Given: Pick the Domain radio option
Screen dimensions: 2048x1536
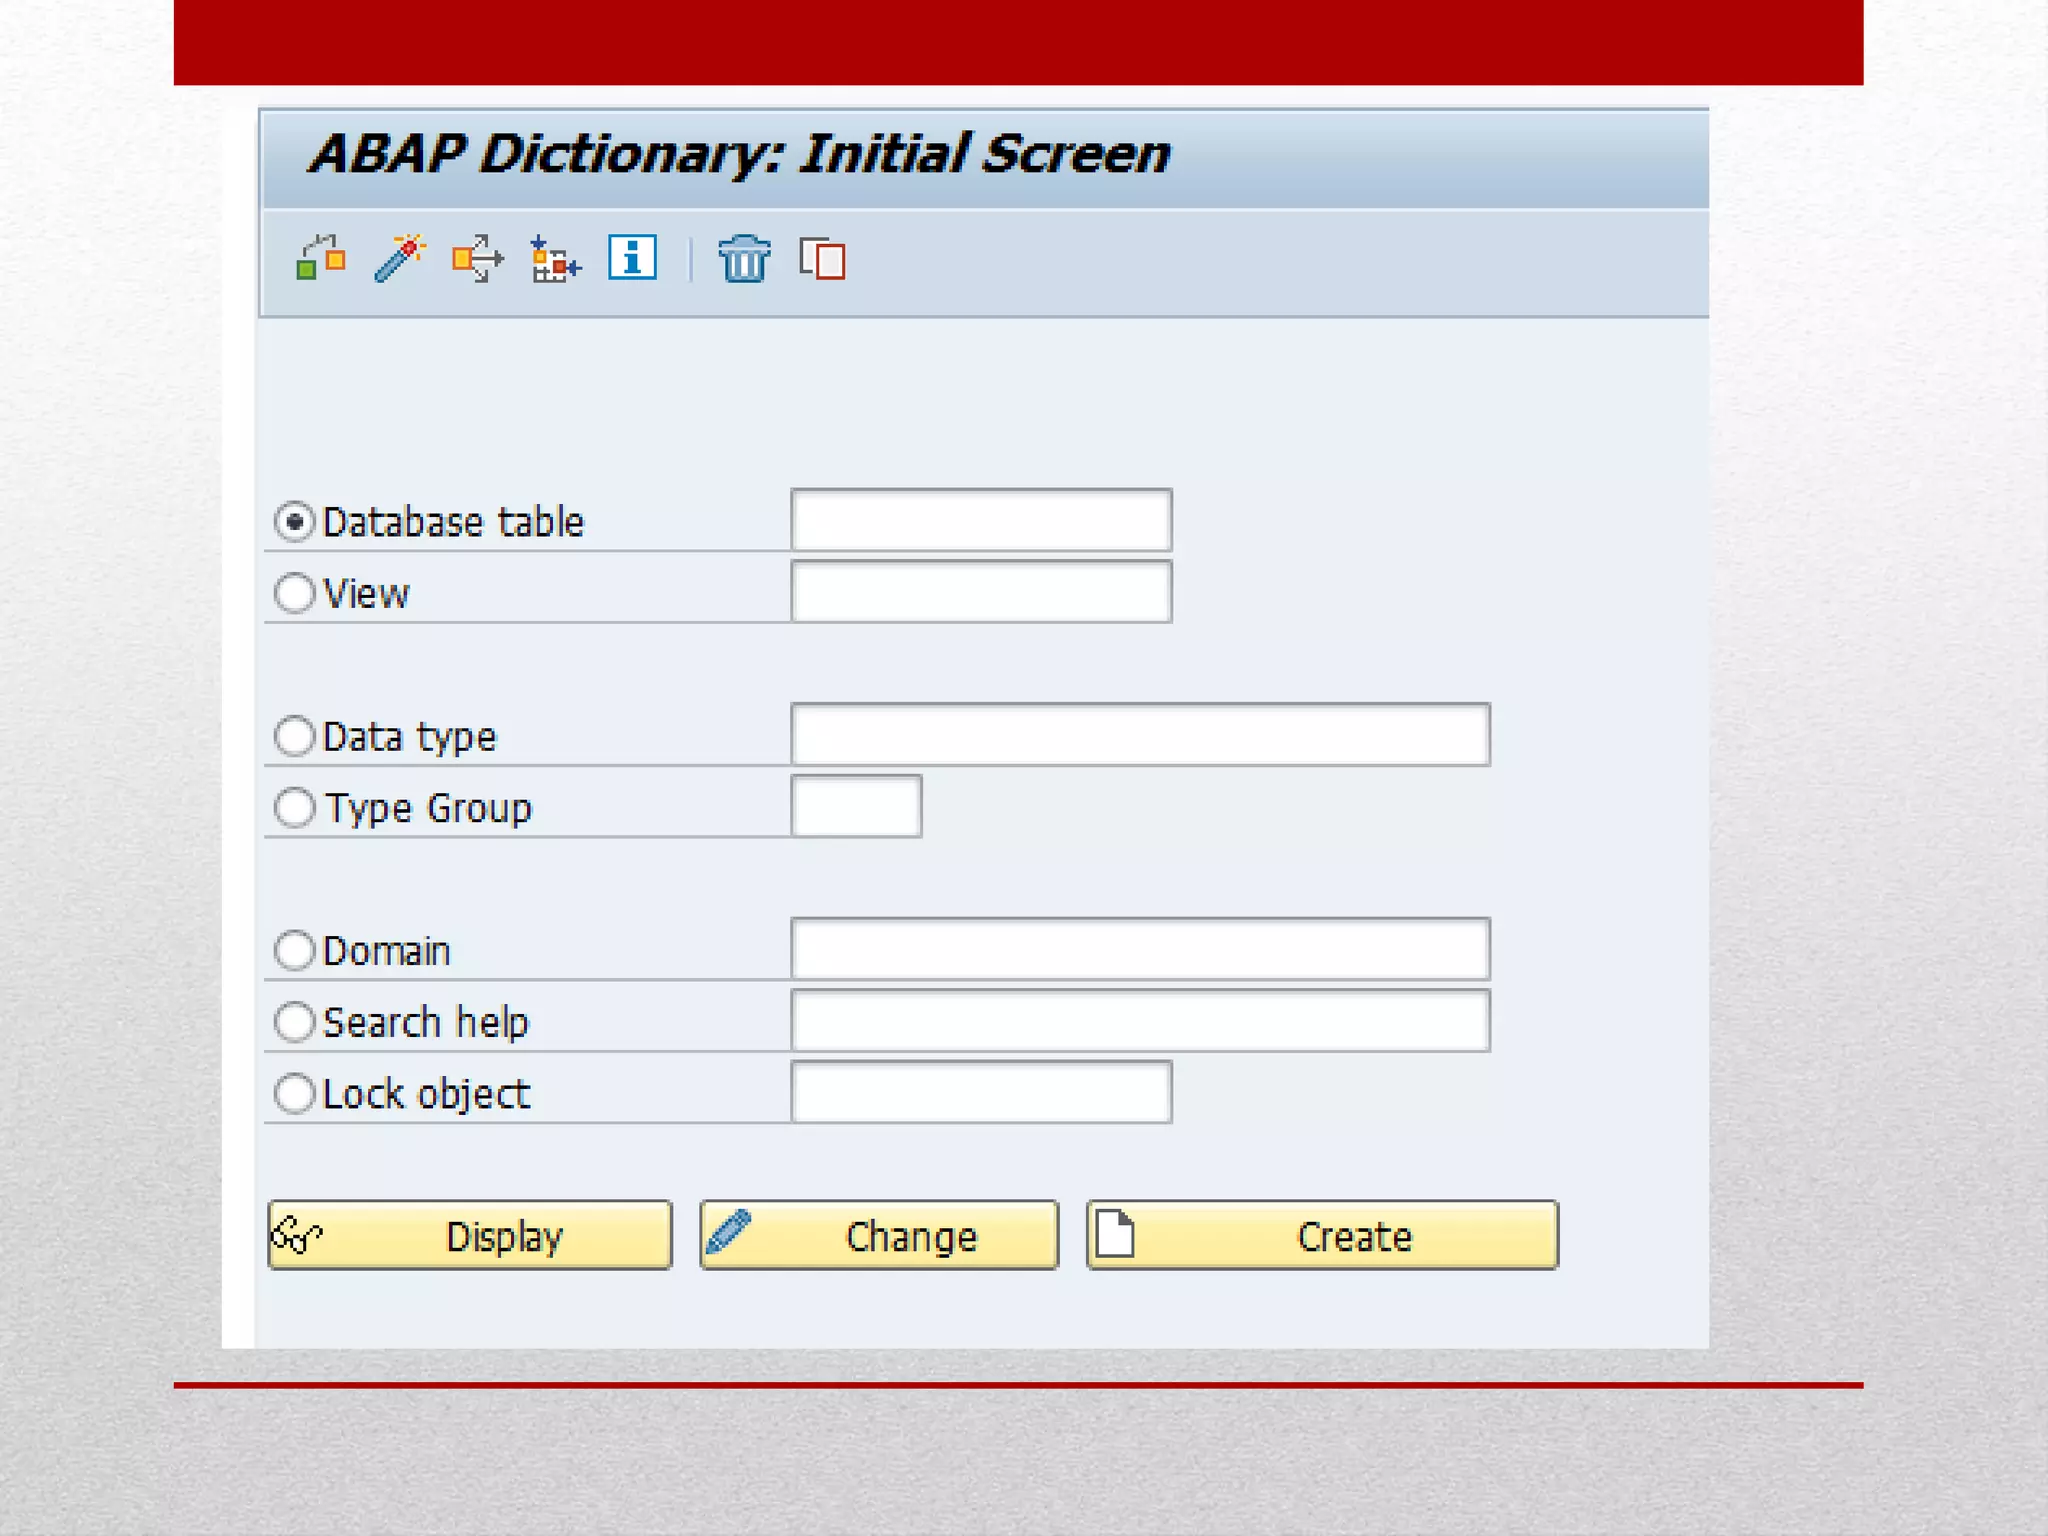Looking at the screenshot, I should coord(295,950).
